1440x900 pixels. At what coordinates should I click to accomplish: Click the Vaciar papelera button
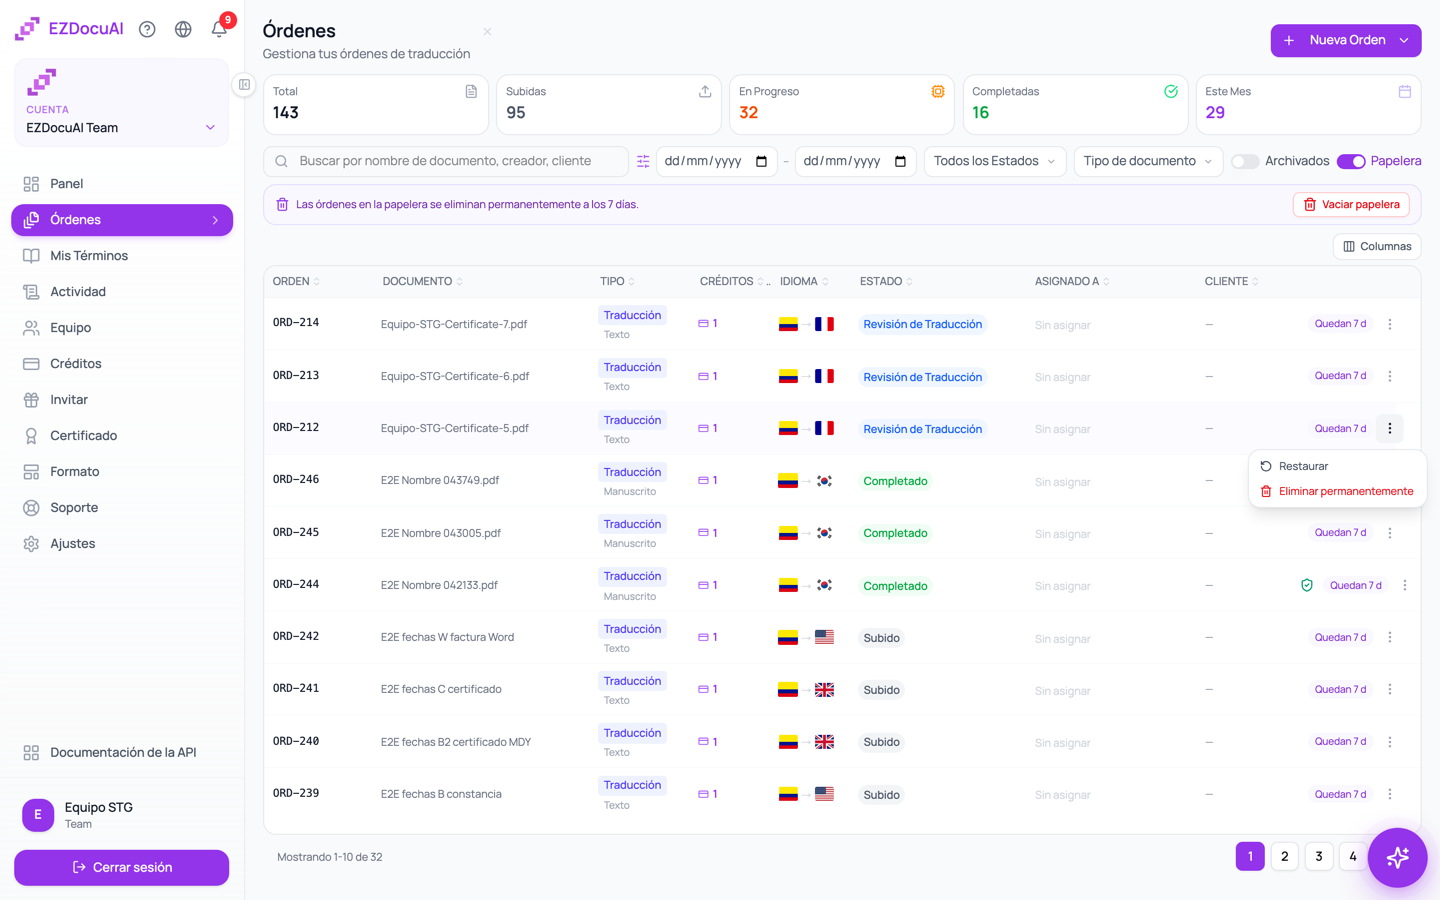(1351, 204)
